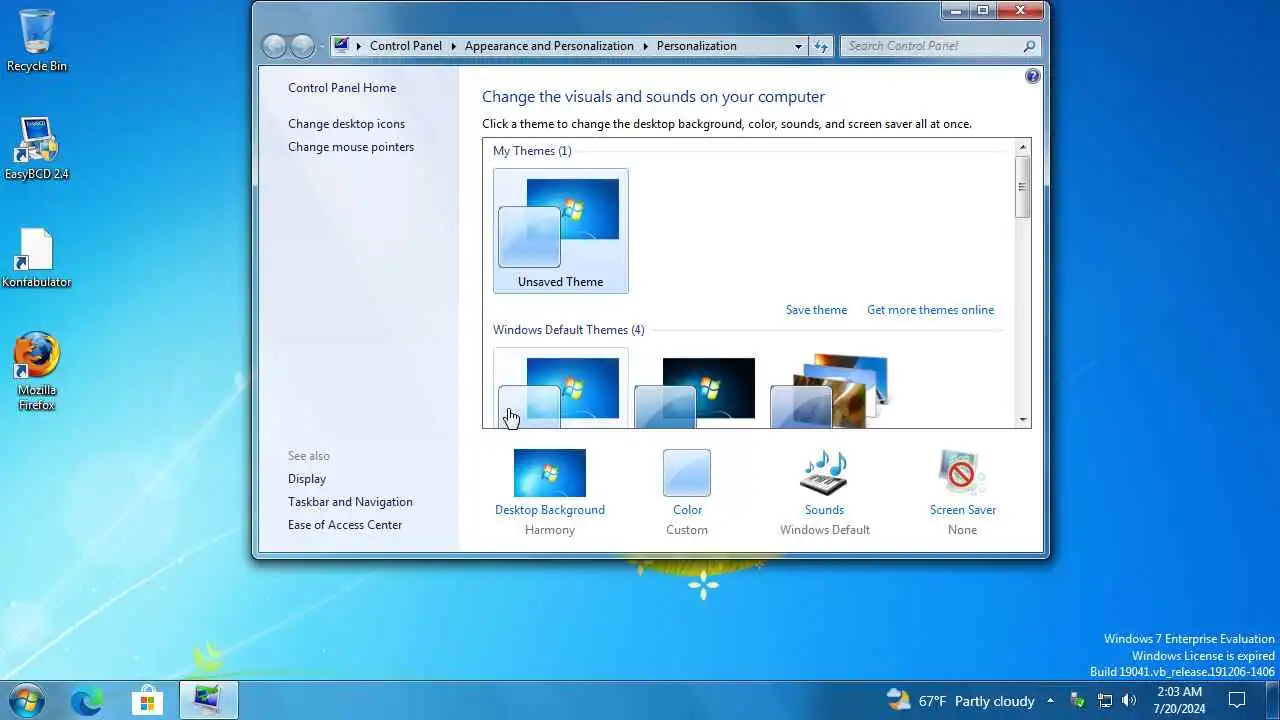Open Taskbar and Navigation link
Image resolution: width=1280 pixels, height=720 pixels.
(x=350, y=502)
